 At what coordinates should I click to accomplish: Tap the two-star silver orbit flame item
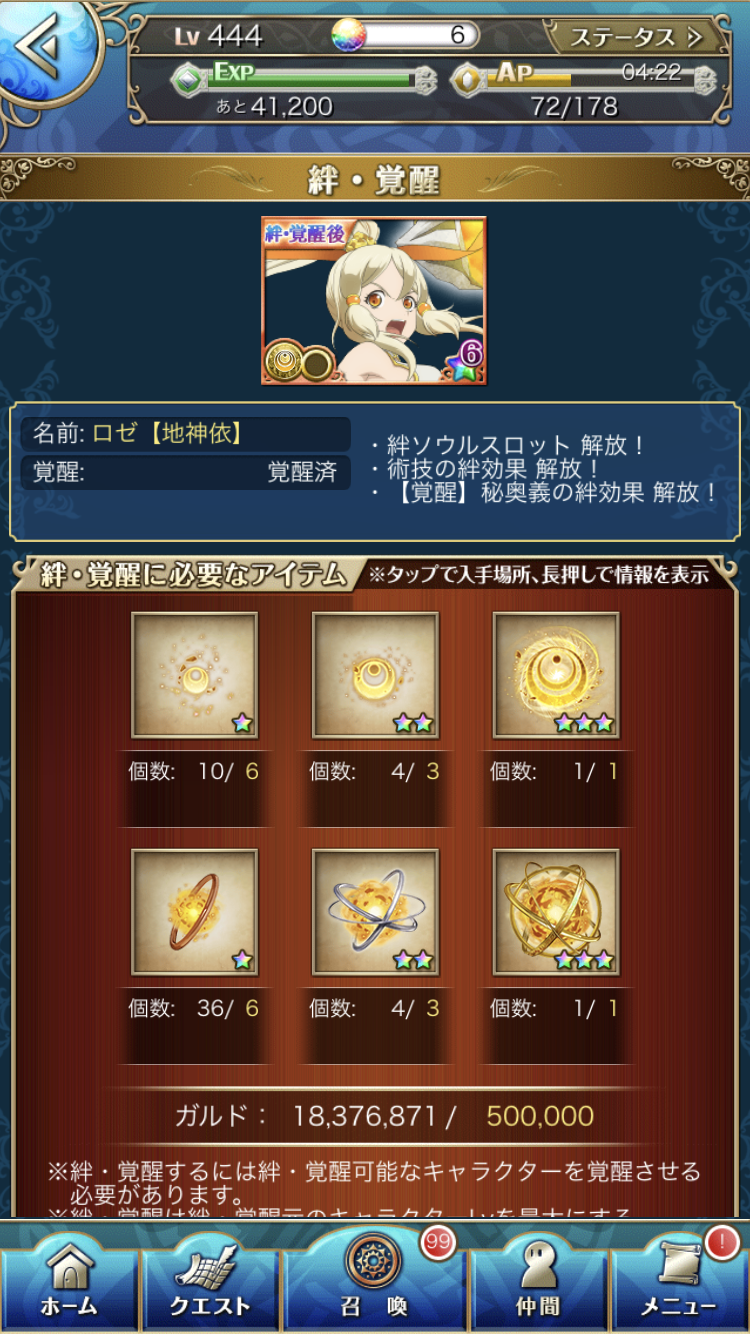point(375,912)
